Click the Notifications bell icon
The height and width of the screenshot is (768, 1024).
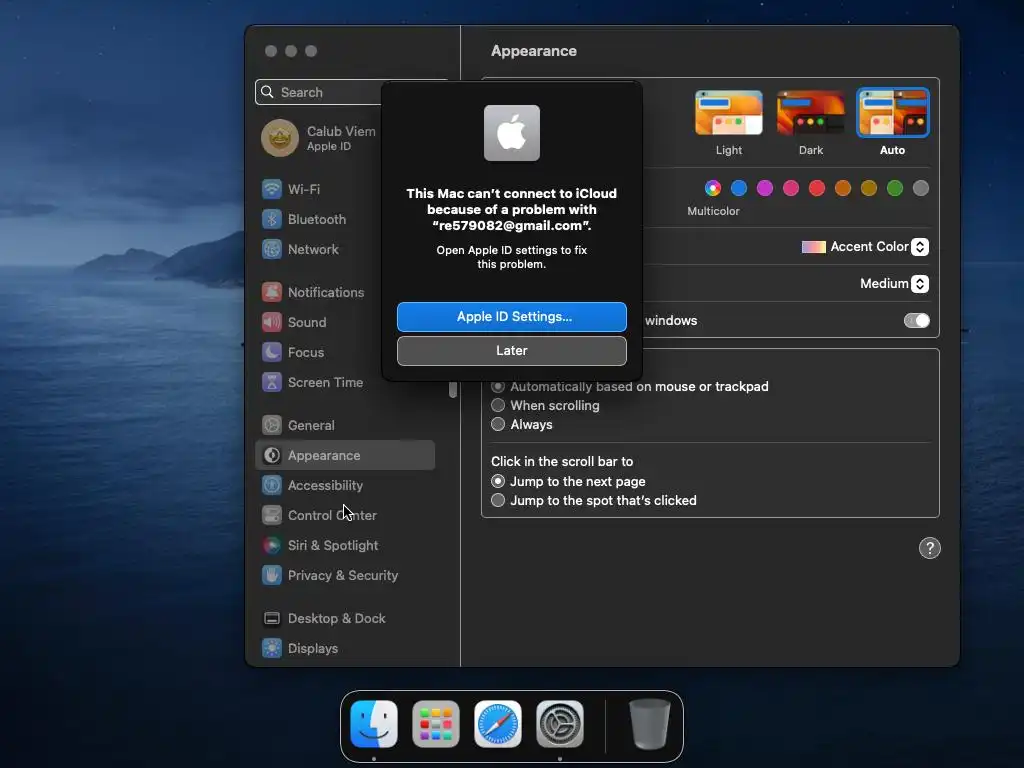(x=272, y=293)
